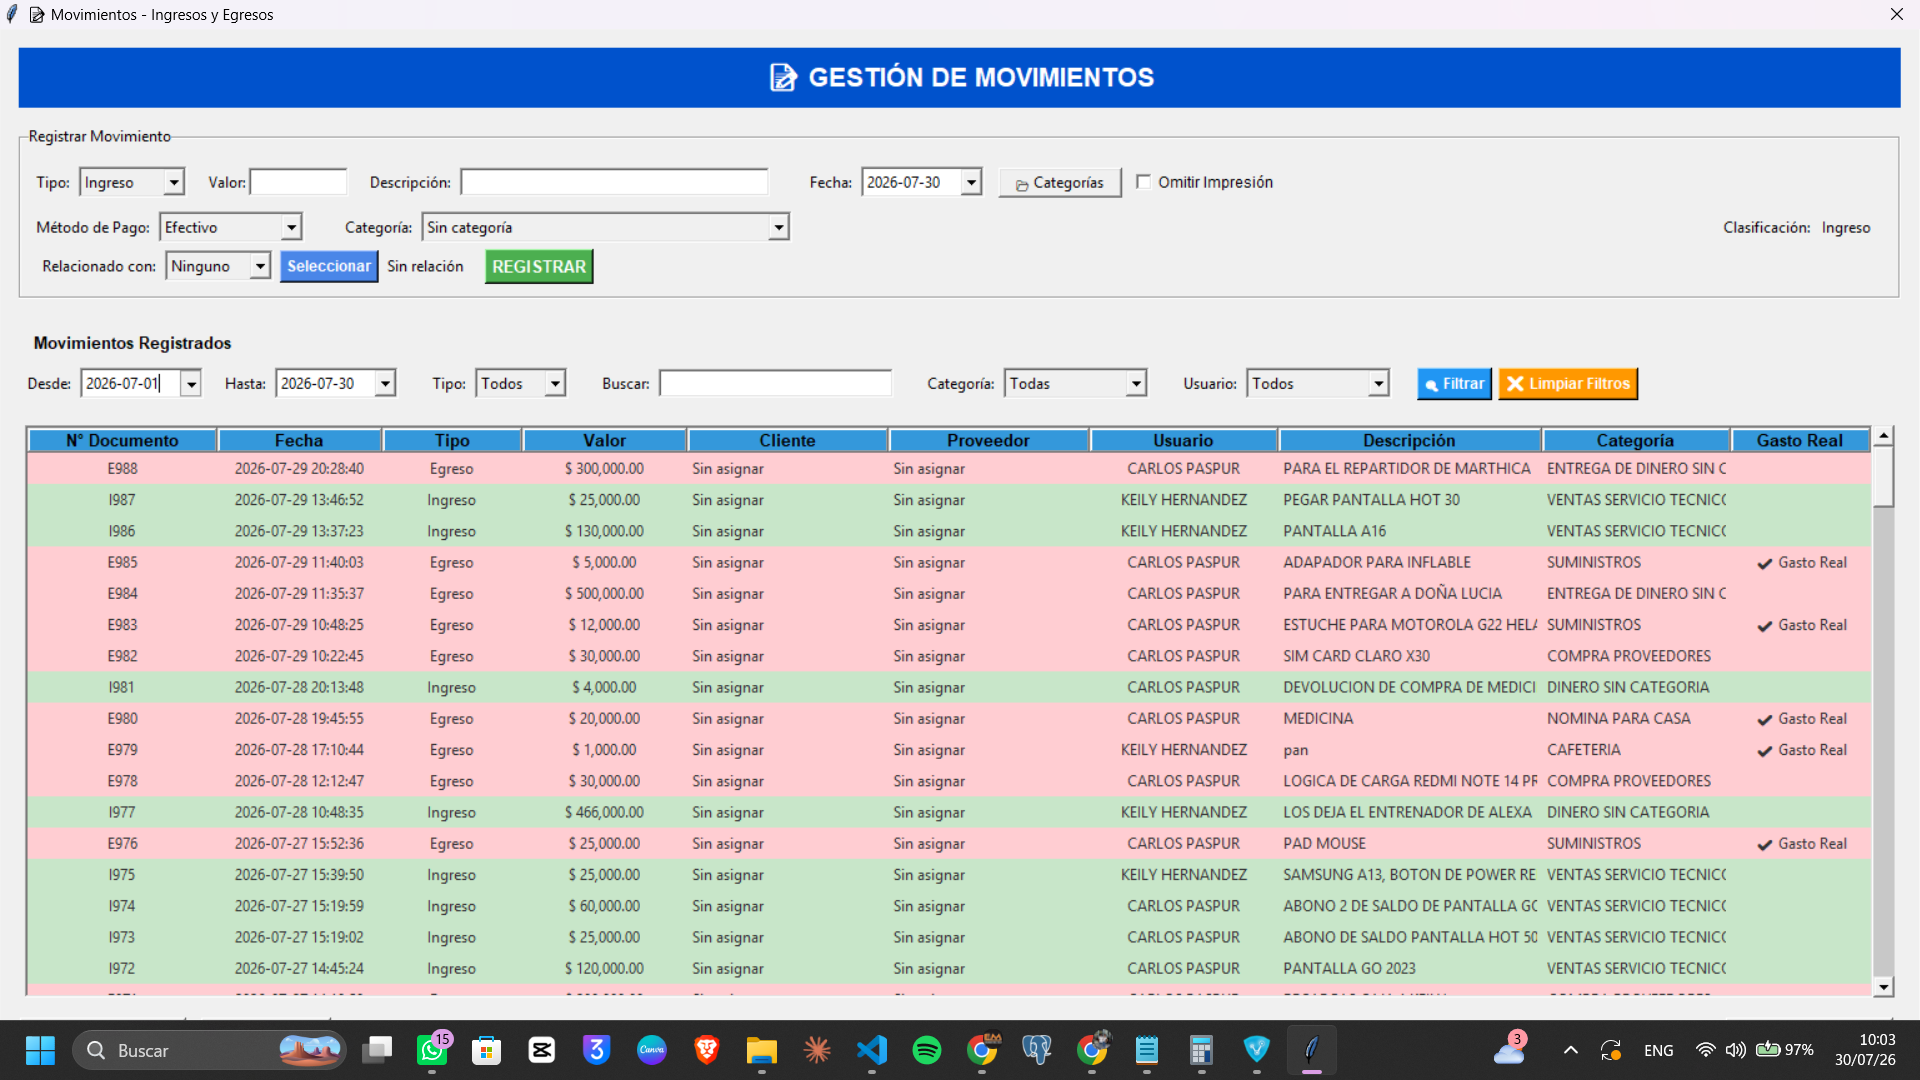Click the Descripción column header

[x=1409, y=441]
